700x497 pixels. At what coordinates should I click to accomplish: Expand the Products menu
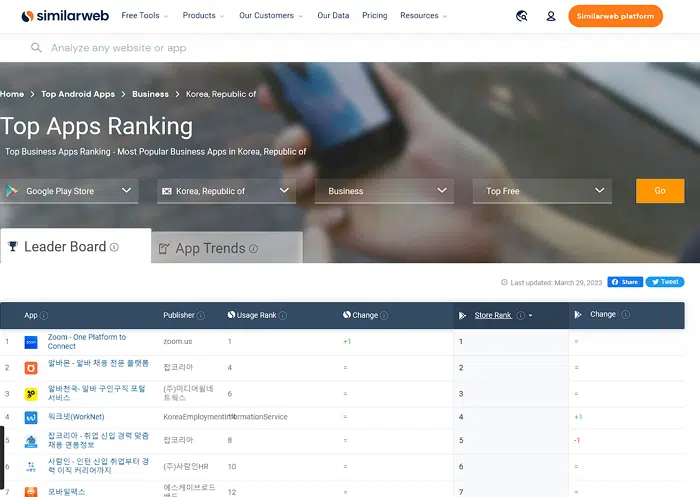point(203,16)
